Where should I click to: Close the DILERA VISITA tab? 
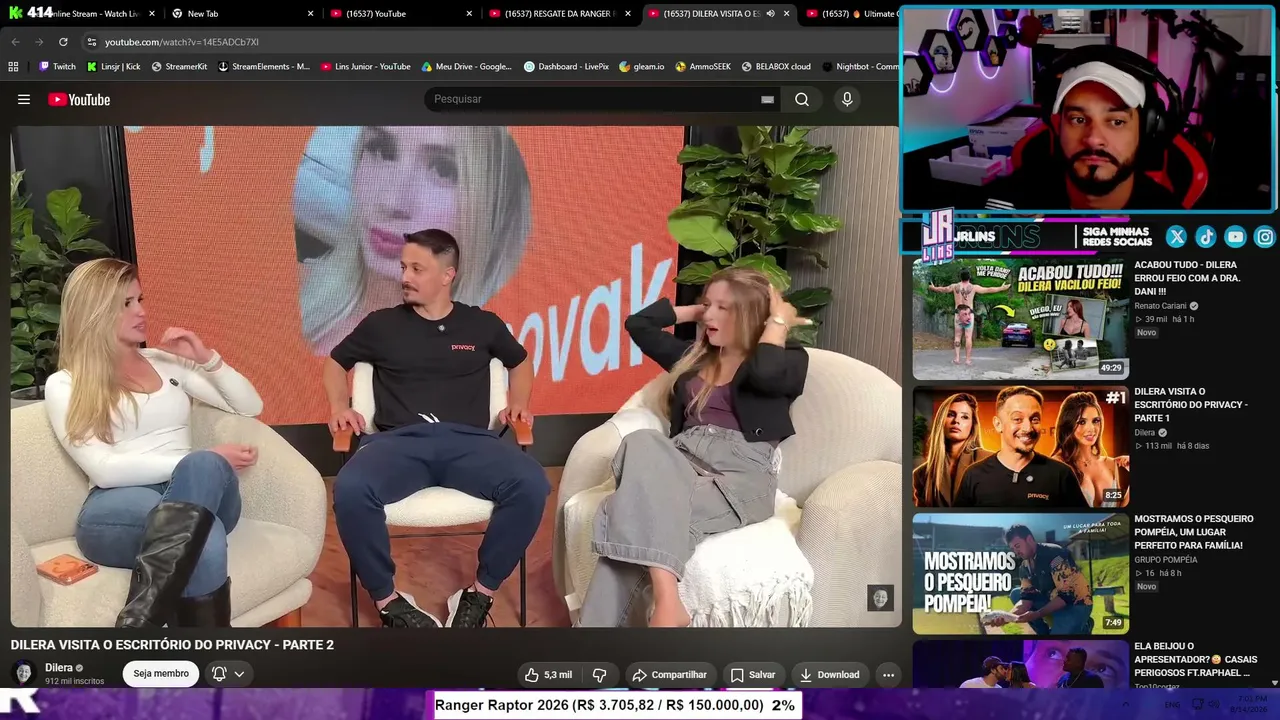click(786, 14)
